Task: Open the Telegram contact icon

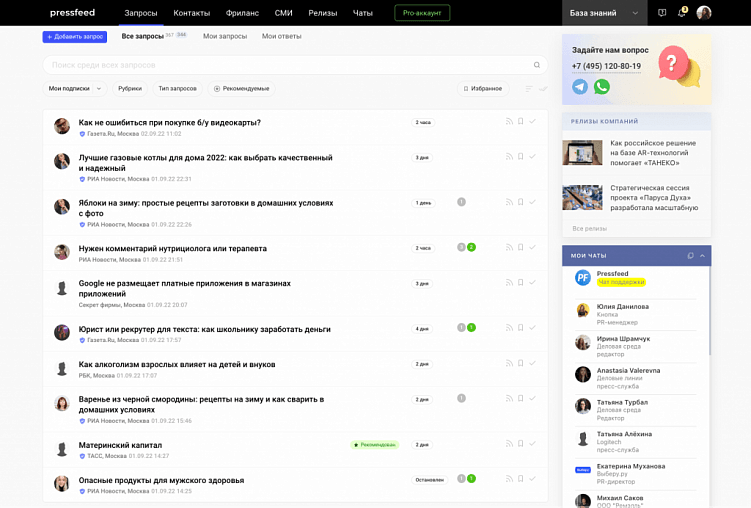Action: click(x=580, y=87)
